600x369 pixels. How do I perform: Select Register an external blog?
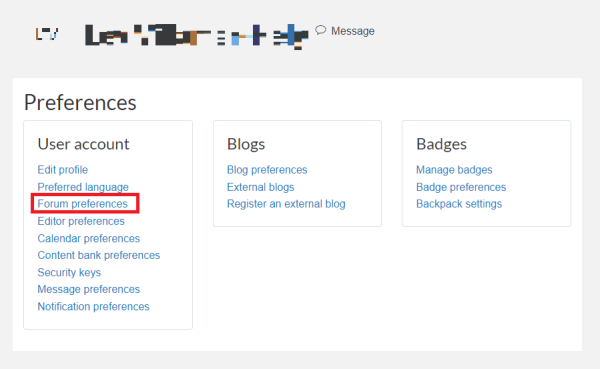coord(286,204)
